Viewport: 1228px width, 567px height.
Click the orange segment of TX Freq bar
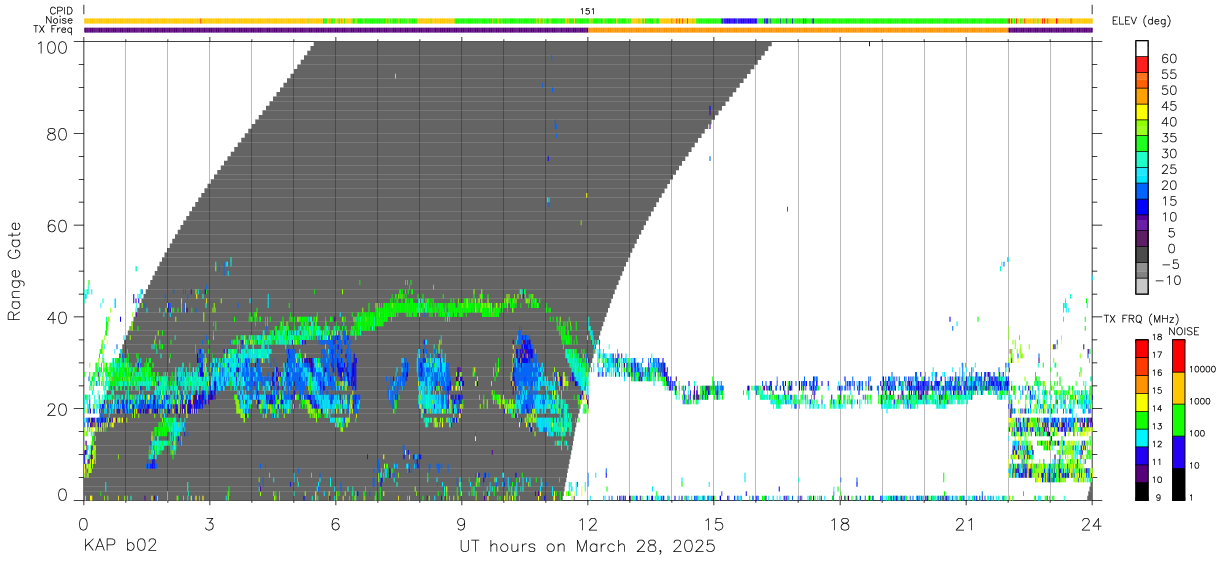pyautogui.click(x=798, y=30)
